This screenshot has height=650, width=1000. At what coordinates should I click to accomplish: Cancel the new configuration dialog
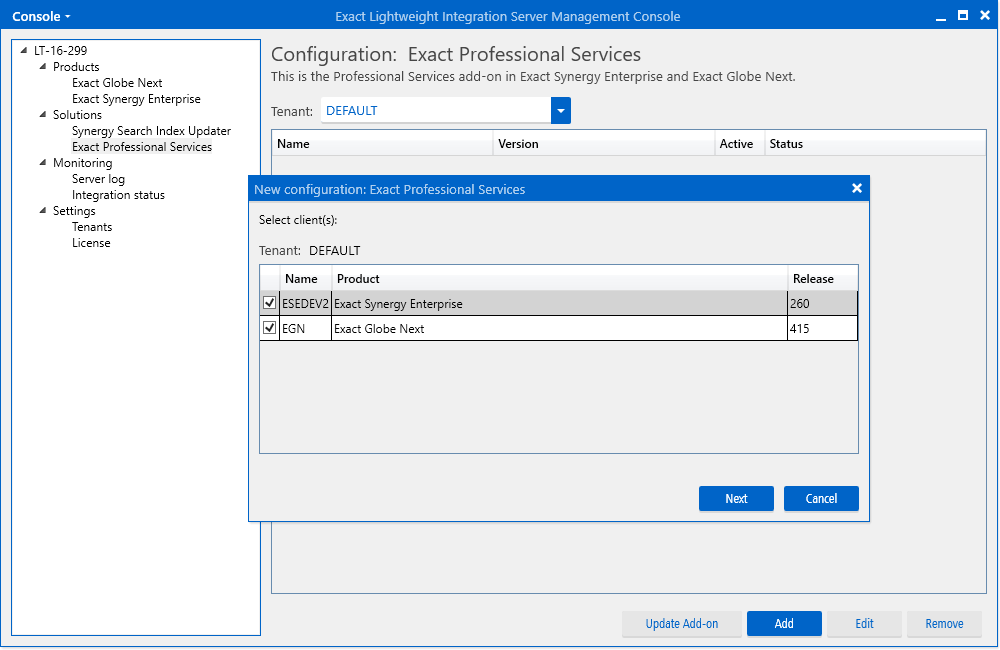click(x=821, y=499)
